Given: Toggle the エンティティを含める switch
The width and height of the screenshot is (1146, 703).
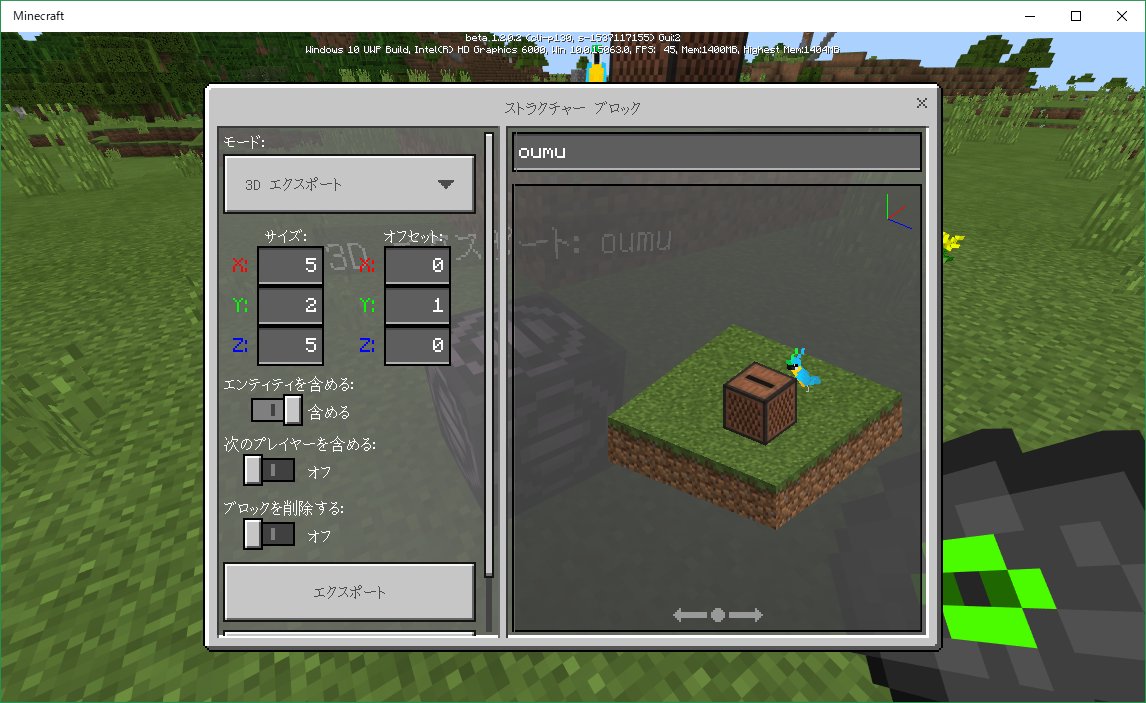Looking at the screenshot, I should point(276,410).
